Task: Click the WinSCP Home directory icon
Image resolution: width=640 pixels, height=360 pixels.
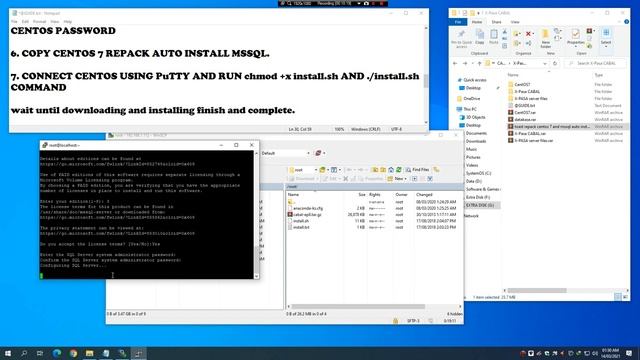Action: (x=391, y=170)
